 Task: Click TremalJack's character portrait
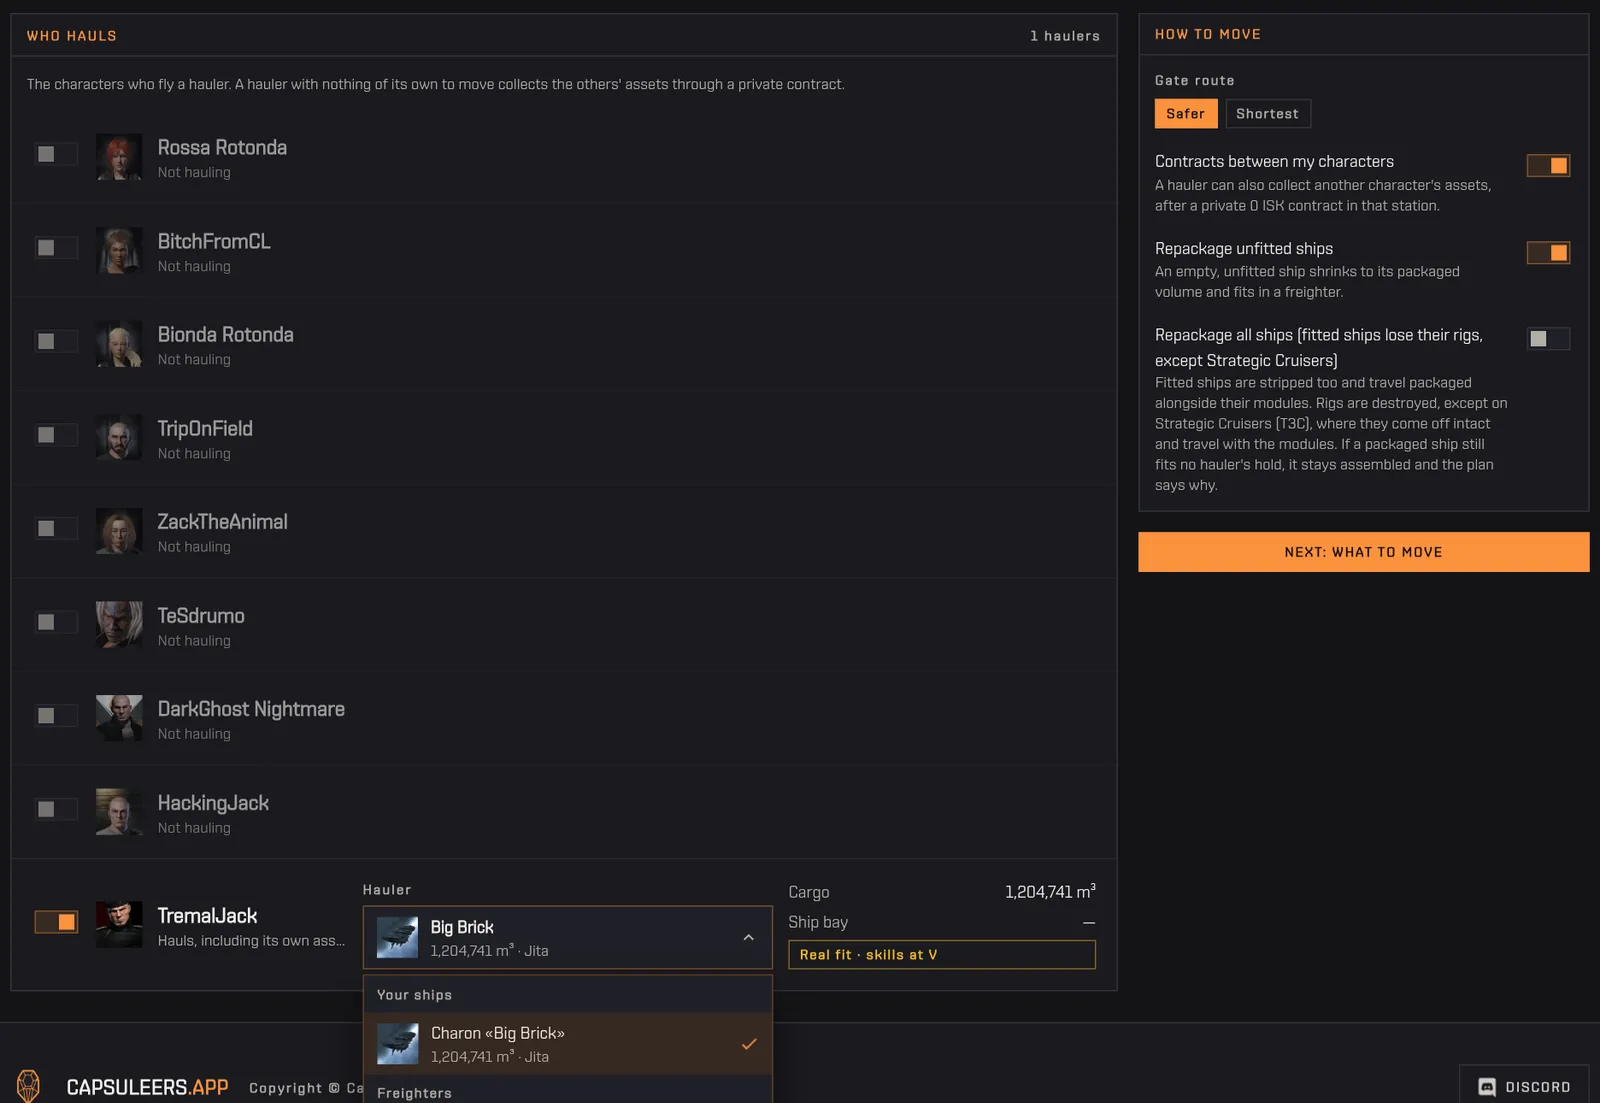(x=119, y=925)
